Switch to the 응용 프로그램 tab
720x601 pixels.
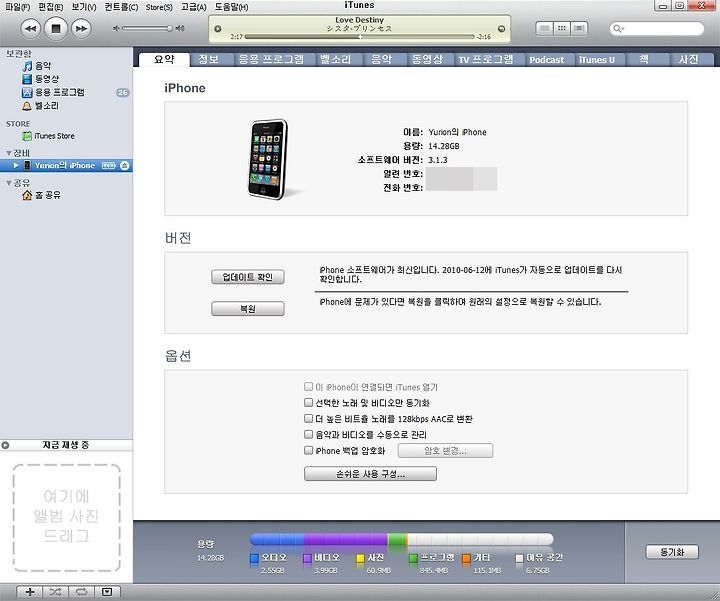click(271, 60)
